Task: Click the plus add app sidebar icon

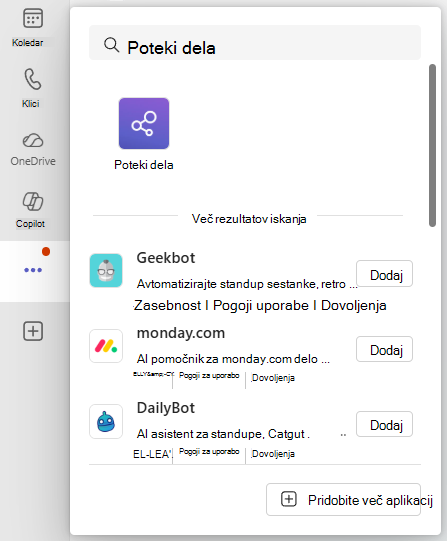Action: tap(33, 331)
